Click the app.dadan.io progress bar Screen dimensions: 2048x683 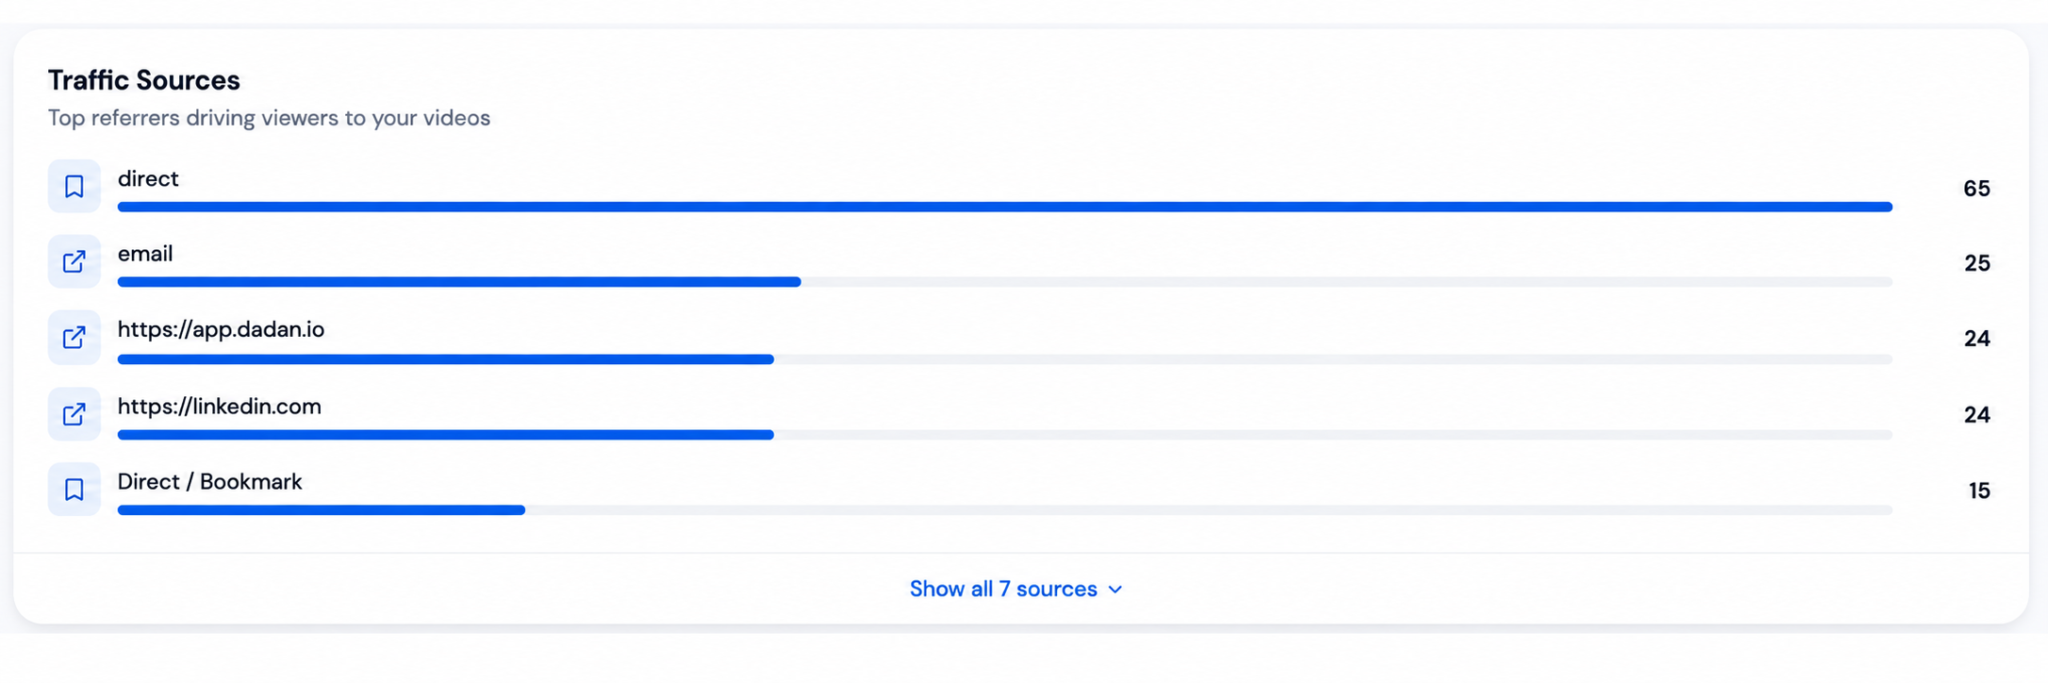tap(1005, 359)
